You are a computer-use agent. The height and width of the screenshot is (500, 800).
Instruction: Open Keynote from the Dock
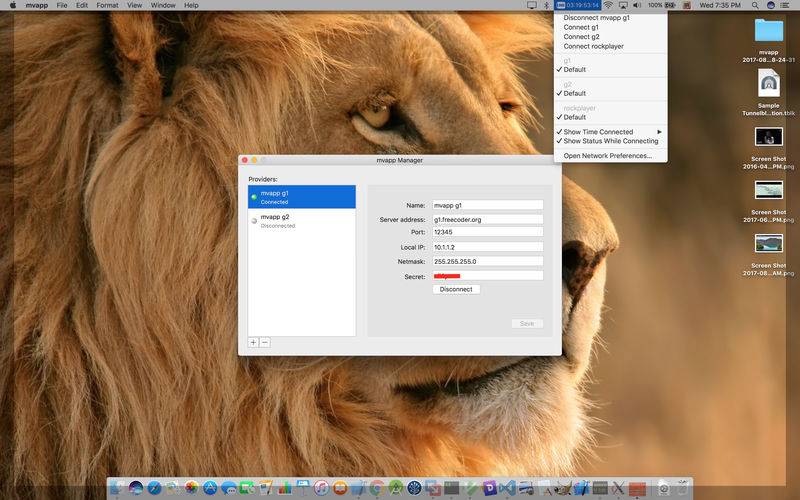[303, 488]
